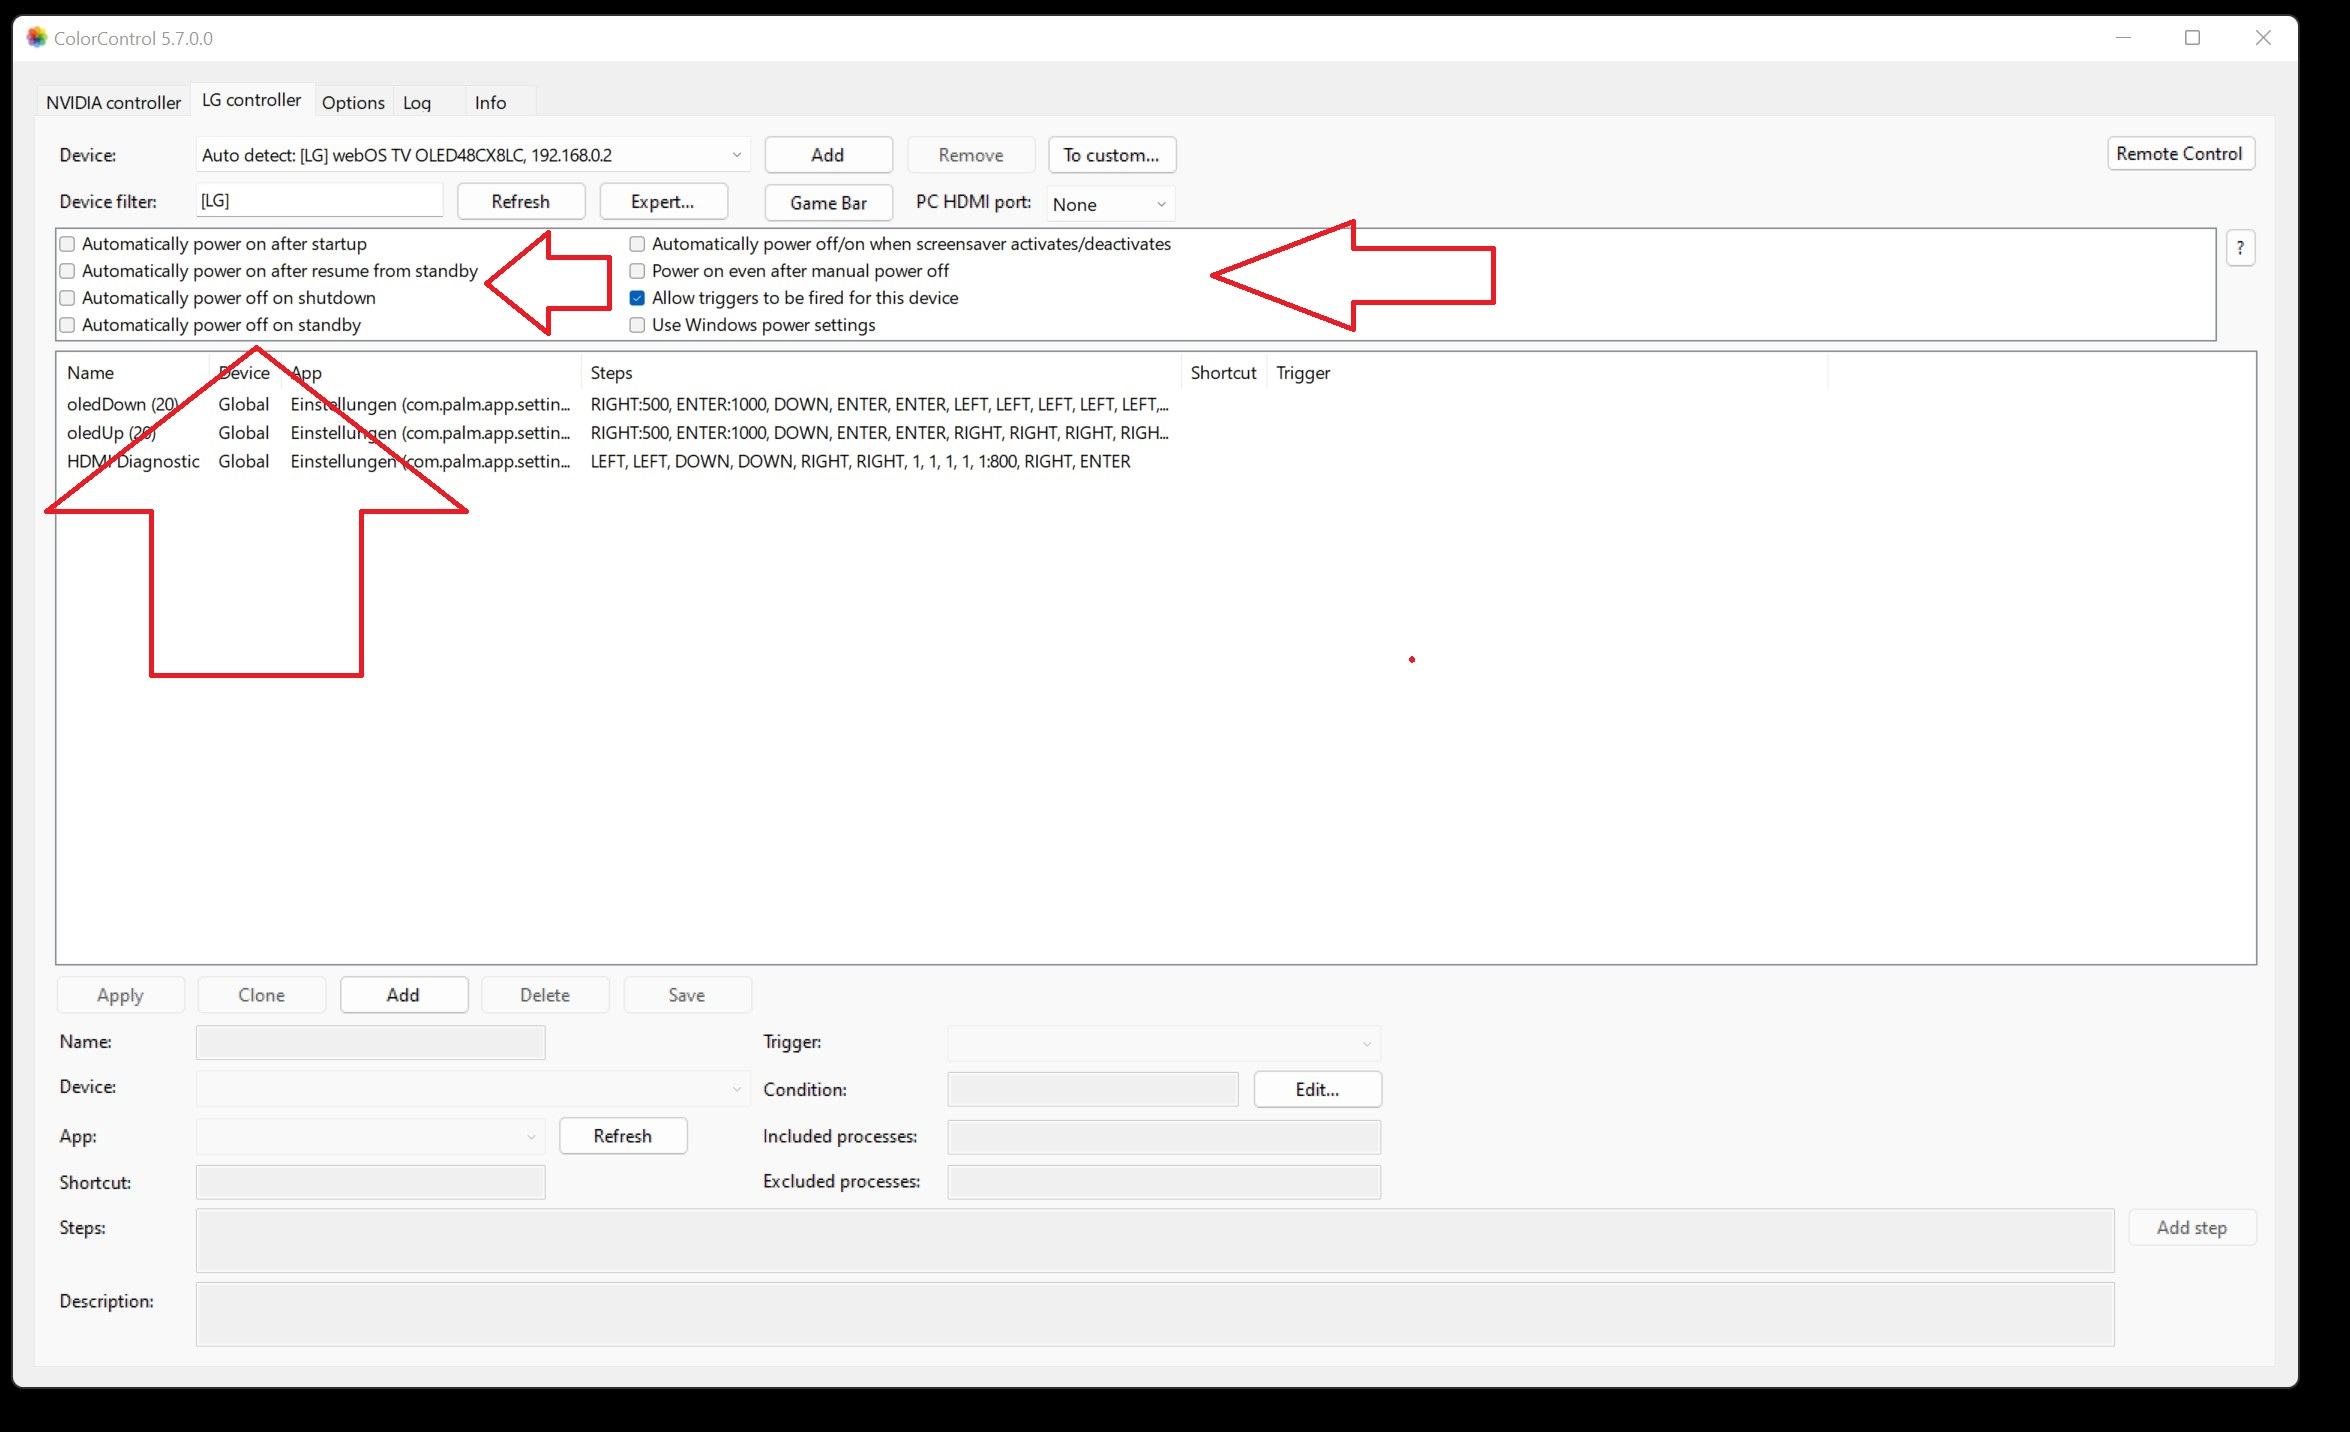
Task: Click the Add device button
Action: click(829, 154)
